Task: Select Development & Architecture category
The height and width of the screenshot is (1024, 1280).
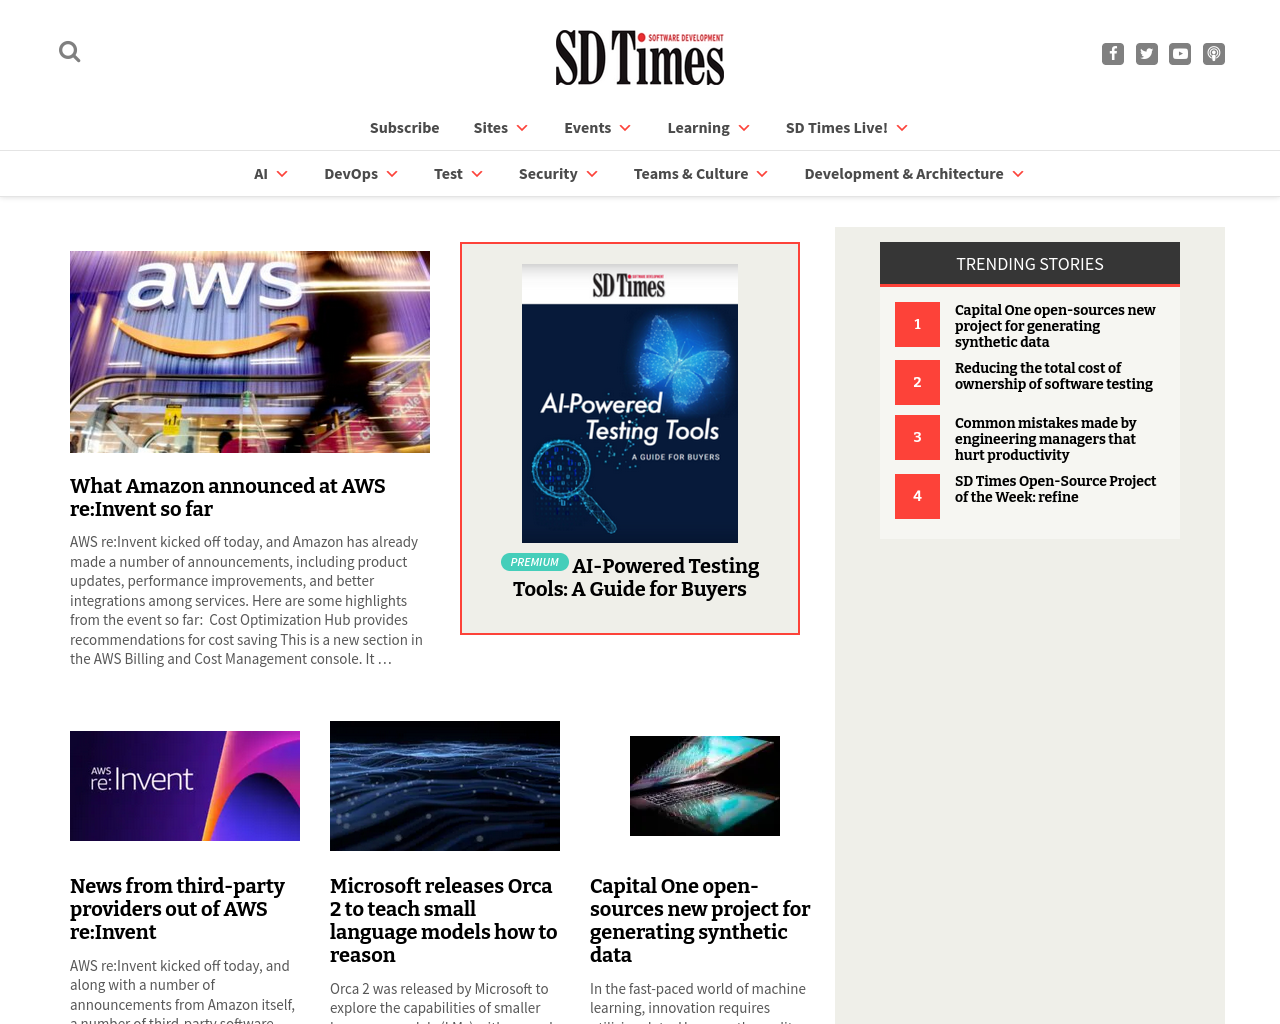Action: pos(904,174)
